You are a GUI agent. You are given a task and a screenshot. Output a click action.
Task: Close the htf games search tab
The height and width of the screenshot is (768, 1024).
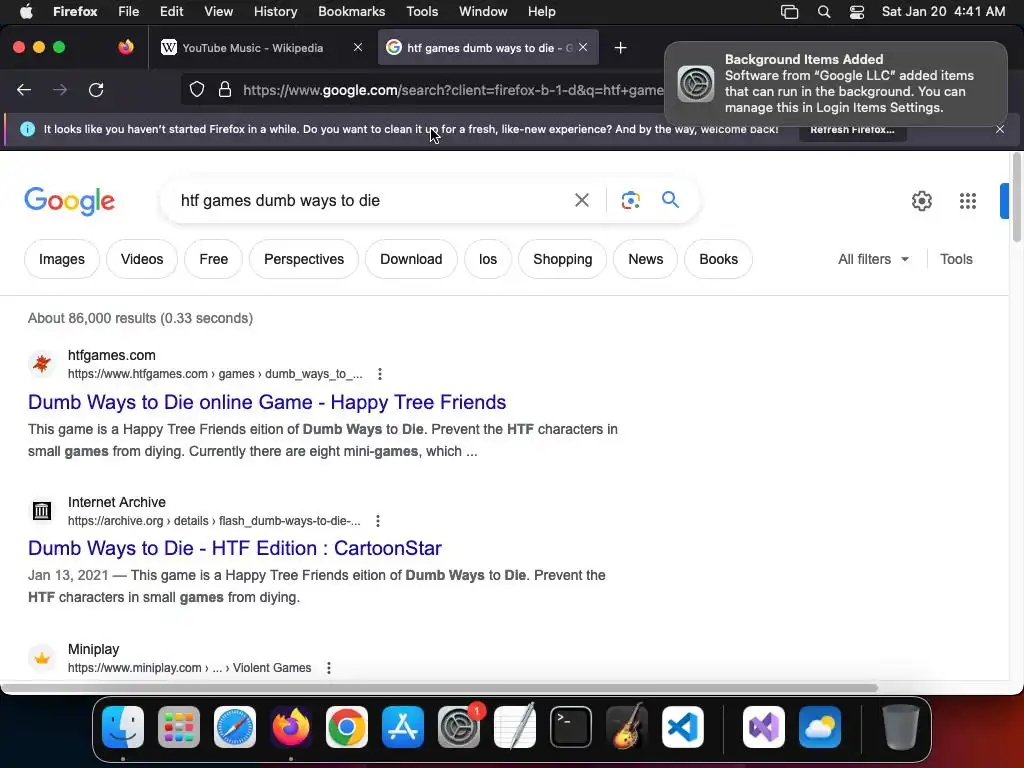tap(583, 47)
